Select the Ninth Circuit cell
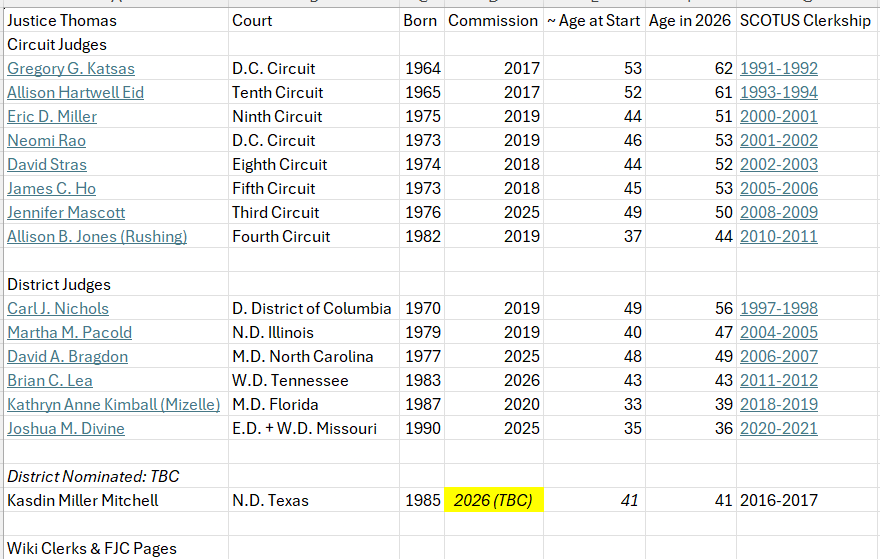Image resolution: width=880 pixels, height=559 pixels. (314, 117)
